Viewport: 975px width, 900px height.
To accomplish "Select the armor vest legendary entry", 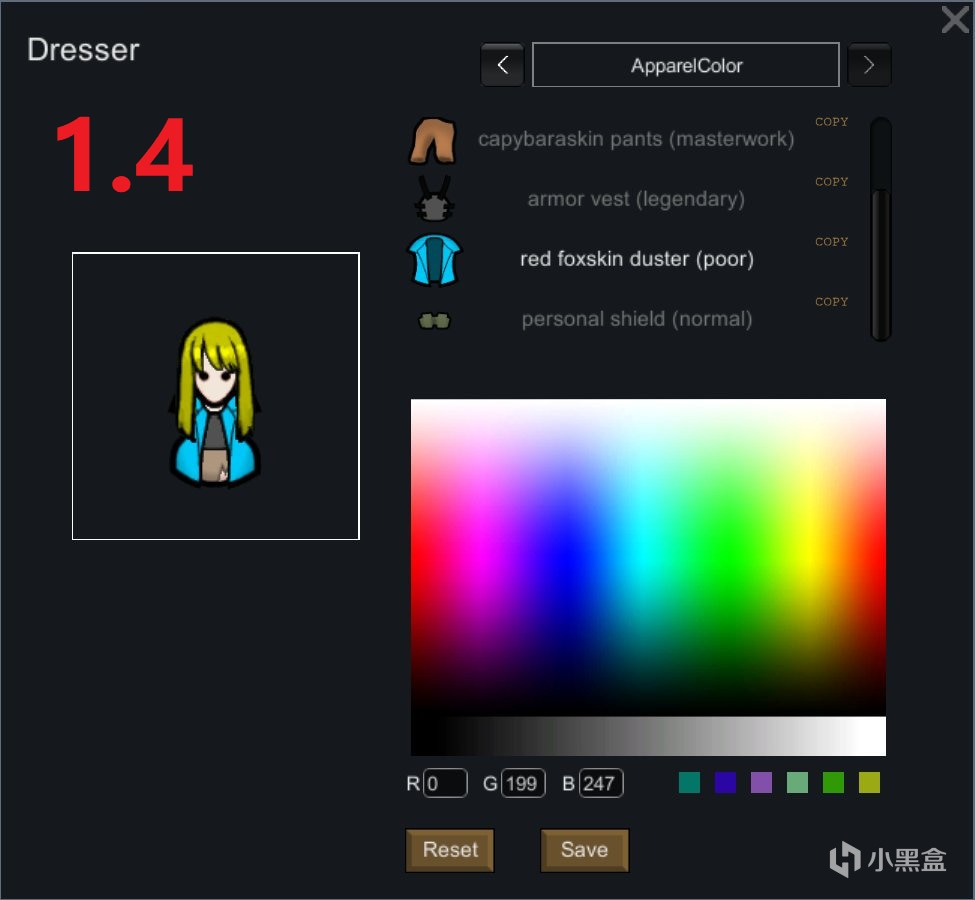I will pos(636,198).
